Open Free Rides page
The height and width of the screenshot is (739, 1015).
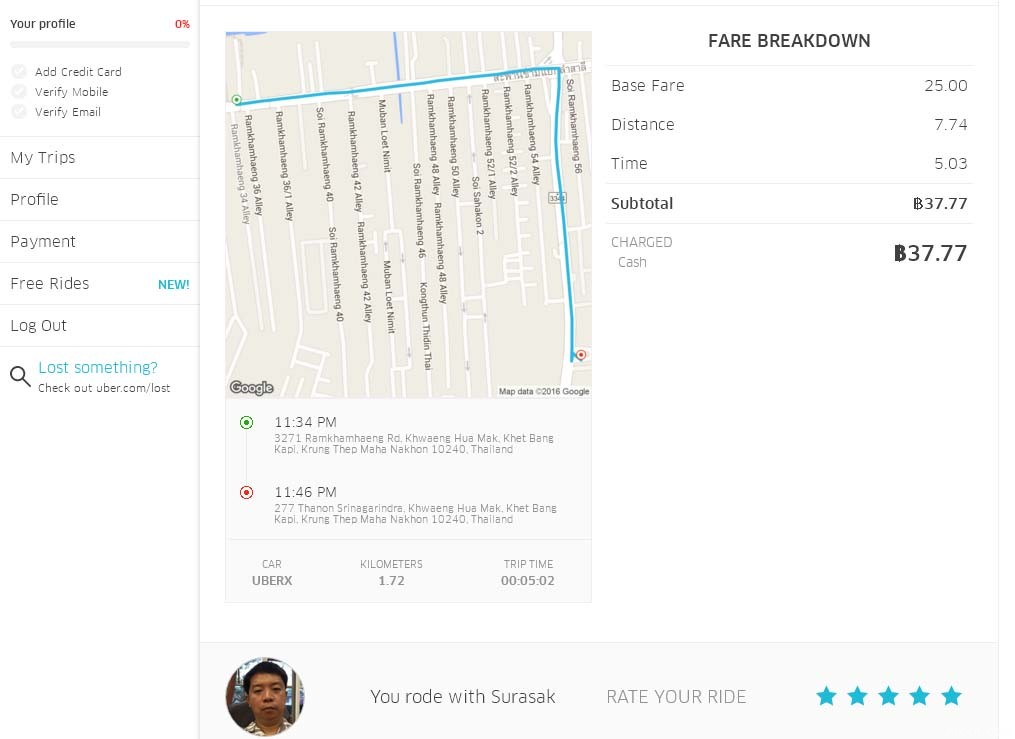click(50, 284)
